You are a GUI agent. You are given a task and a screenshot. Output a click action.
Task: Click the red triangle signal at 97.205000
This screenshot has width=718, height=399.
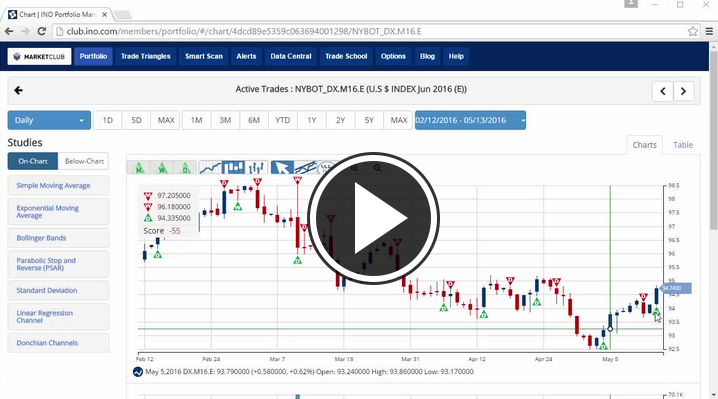click(148, 196)
